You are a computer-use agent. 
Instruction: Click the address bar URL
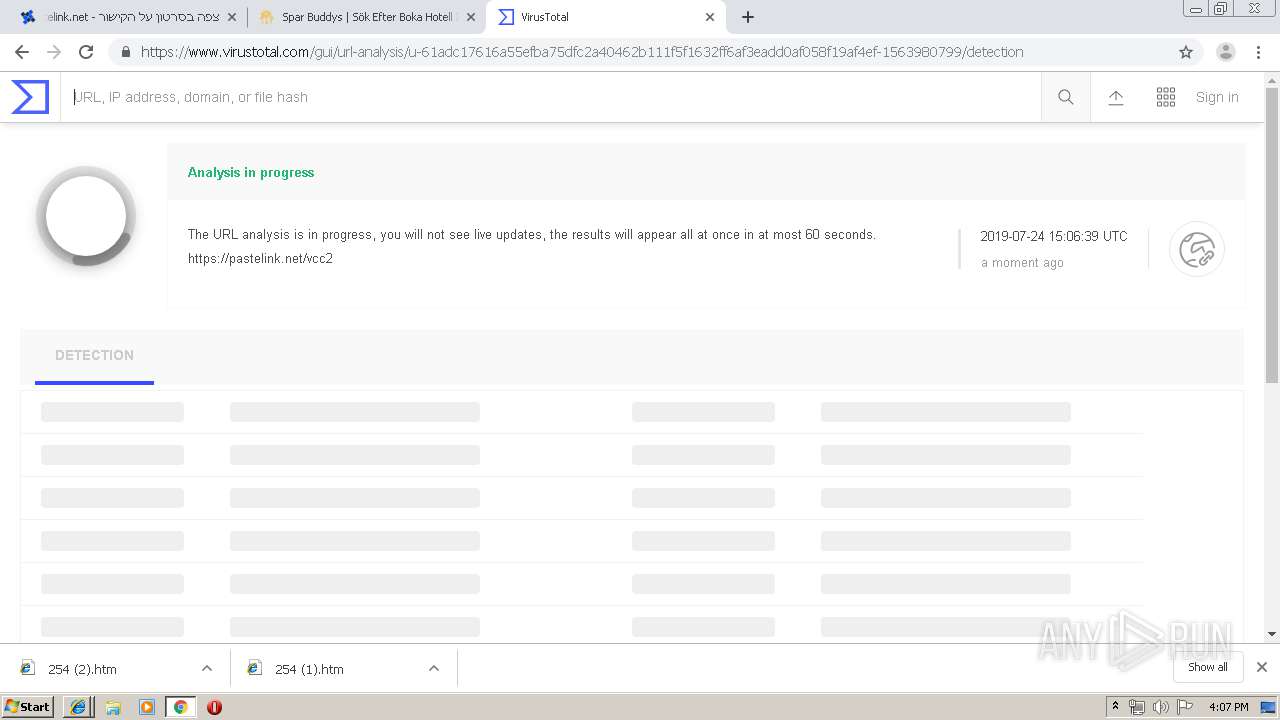point(582,52)
